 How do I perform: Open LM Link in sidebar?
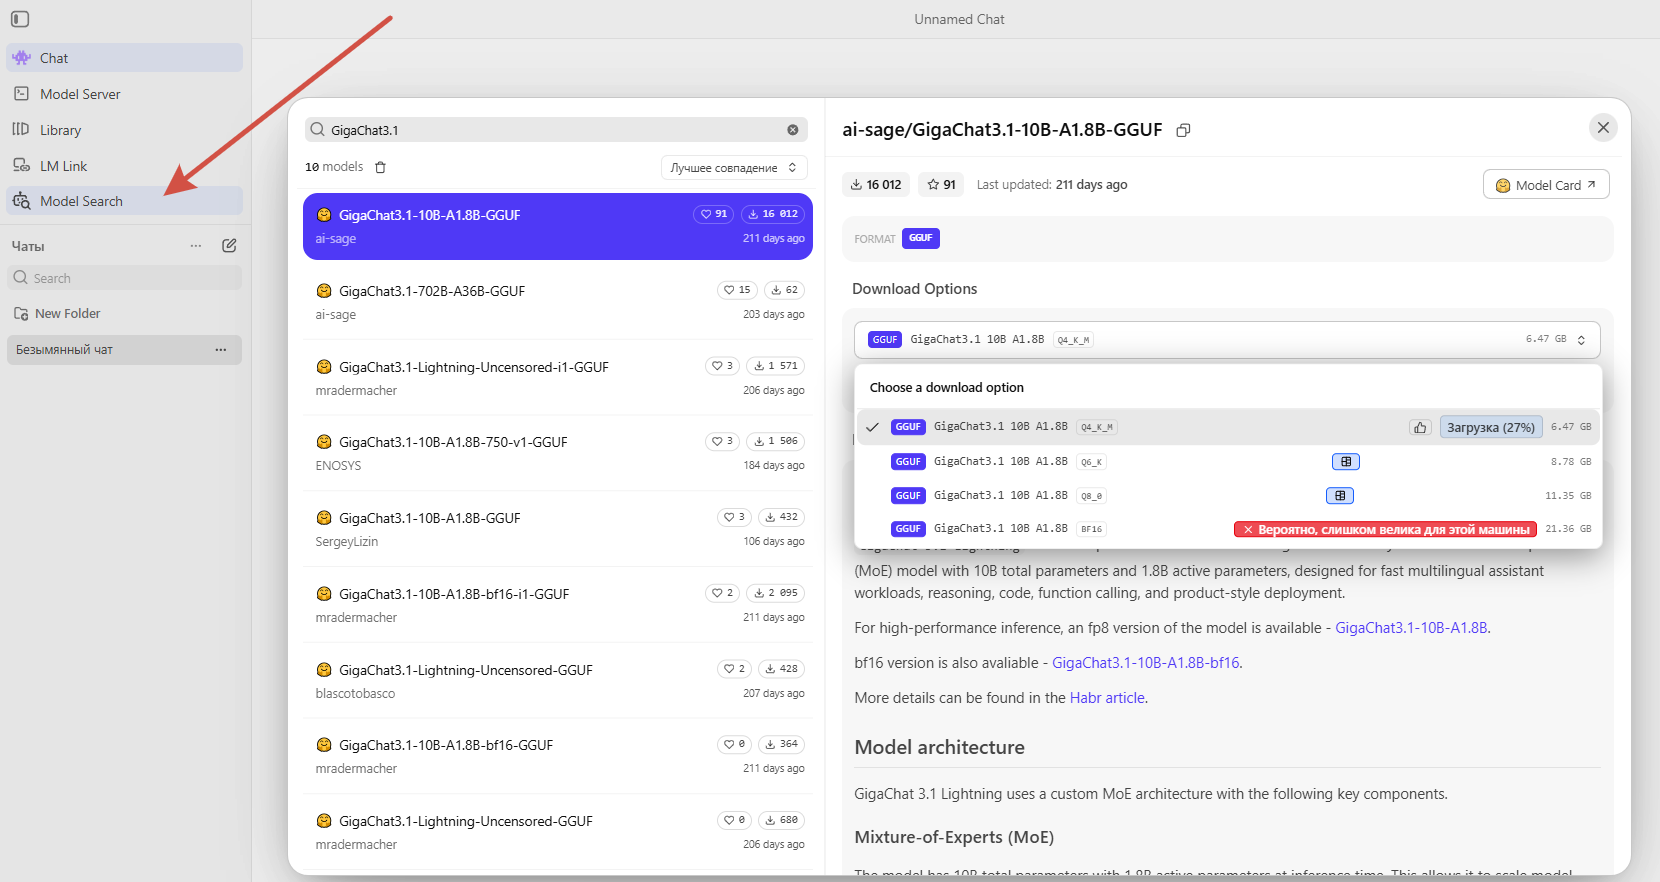(124, 166)
